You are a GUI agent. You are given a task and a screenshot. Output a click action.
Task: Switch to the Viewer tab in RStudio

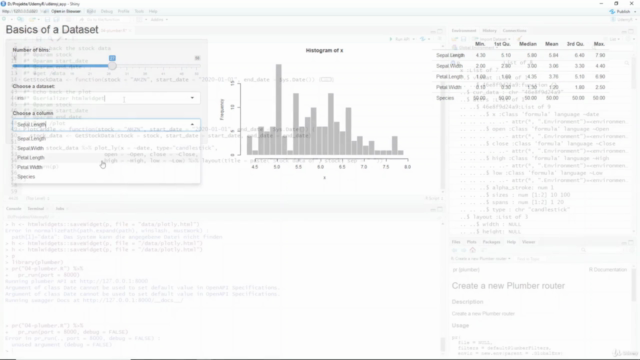tap(528, 242)
